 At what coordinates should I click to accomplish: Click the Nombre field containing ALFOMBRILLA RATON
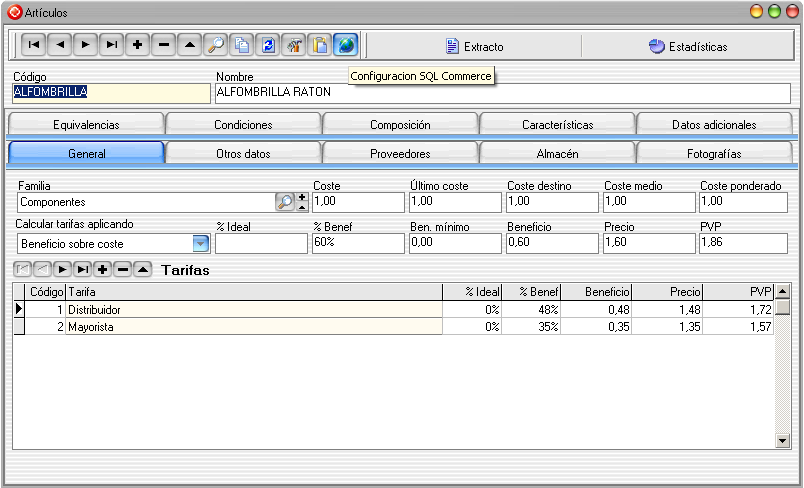502,92
